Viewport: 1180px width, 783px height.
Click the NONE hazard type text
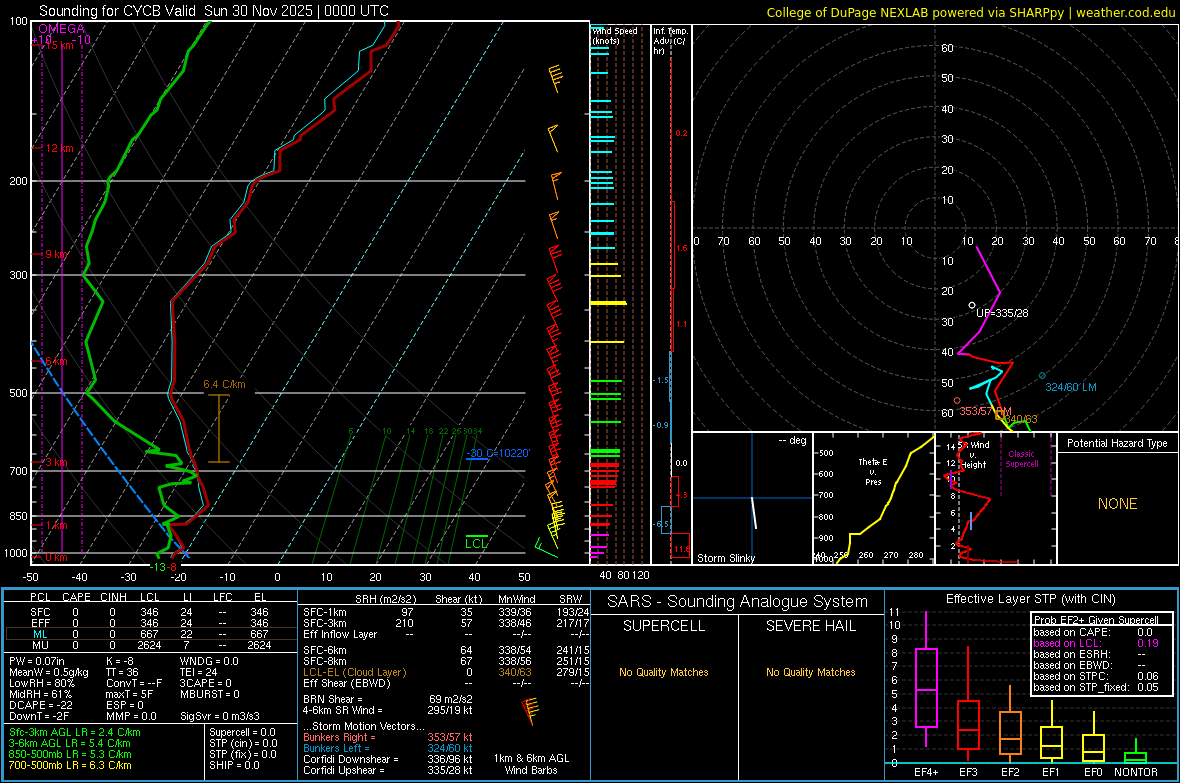point(1118,504)
